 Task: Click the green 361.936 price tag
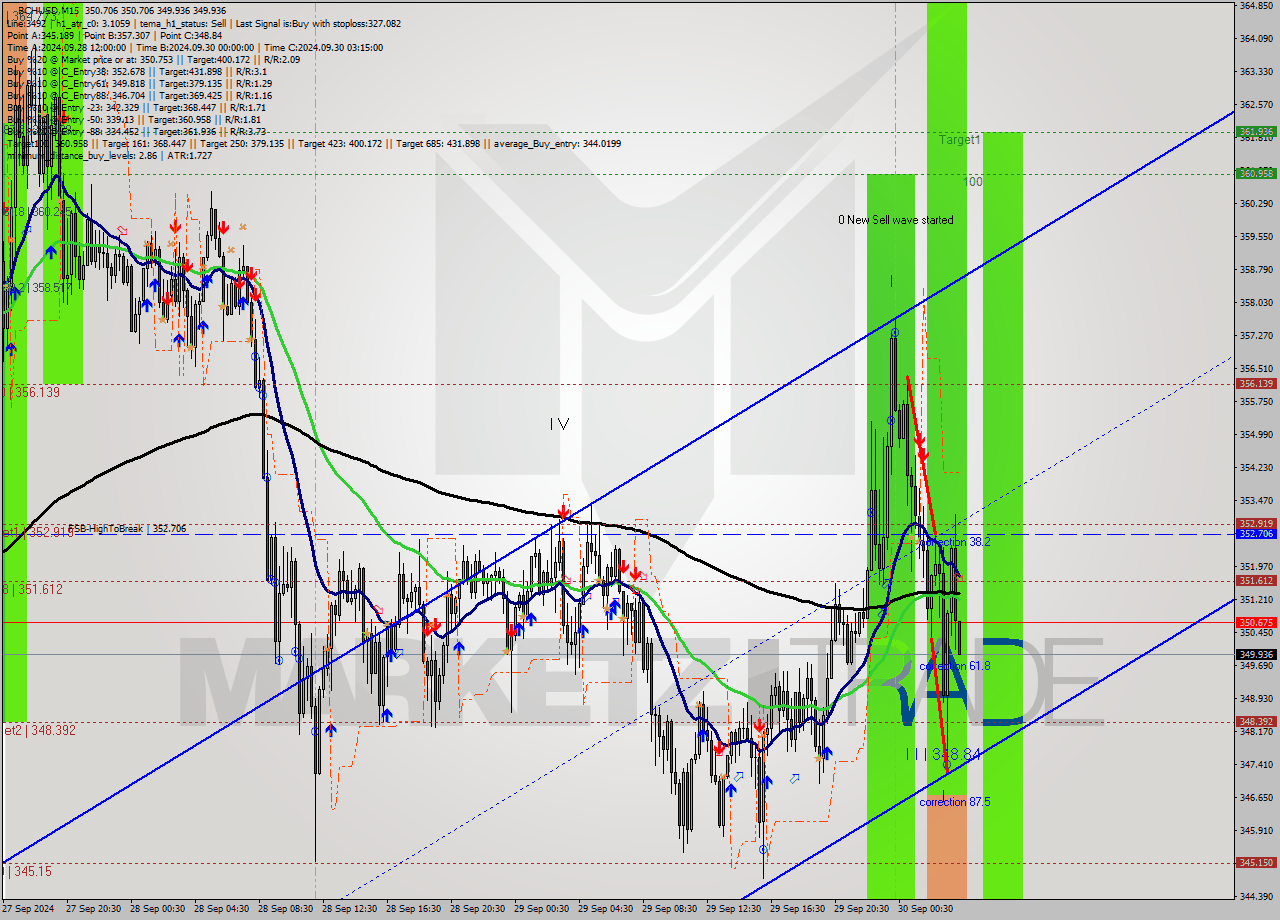click(1256, 131)
